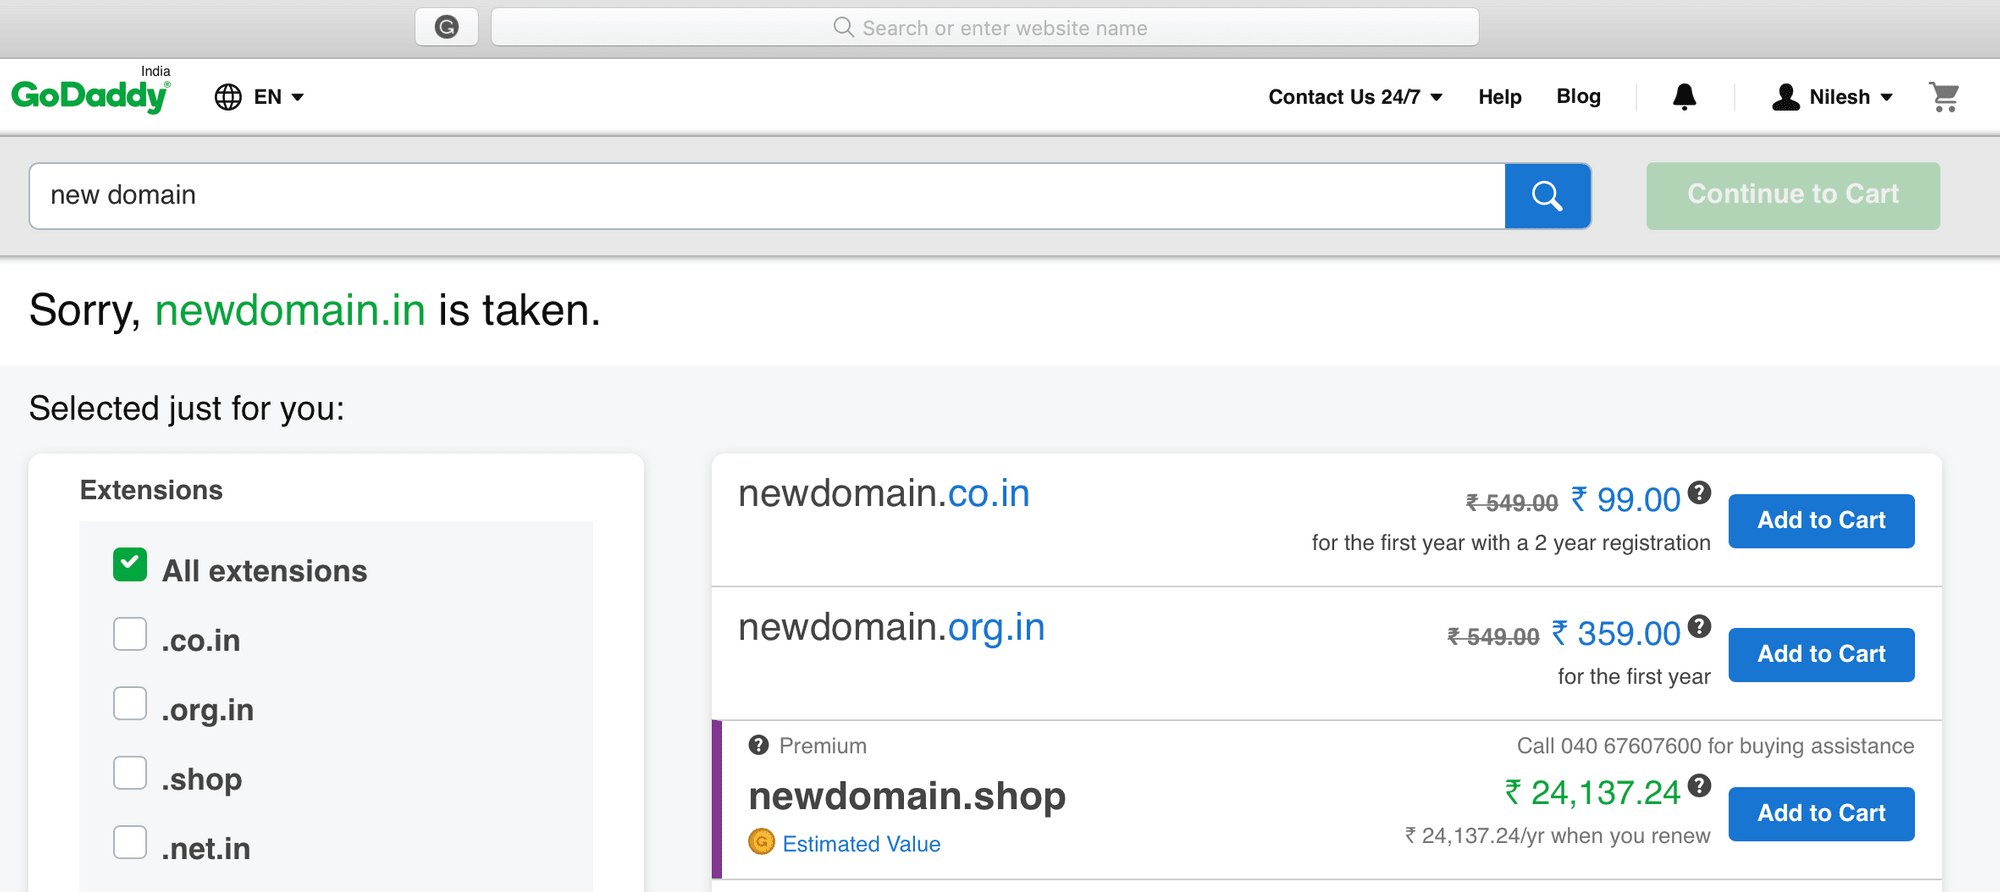Expand the Contact Us 24/7 dropdown
This screenshot has width=2000, height=892.
click(1355, 97)
